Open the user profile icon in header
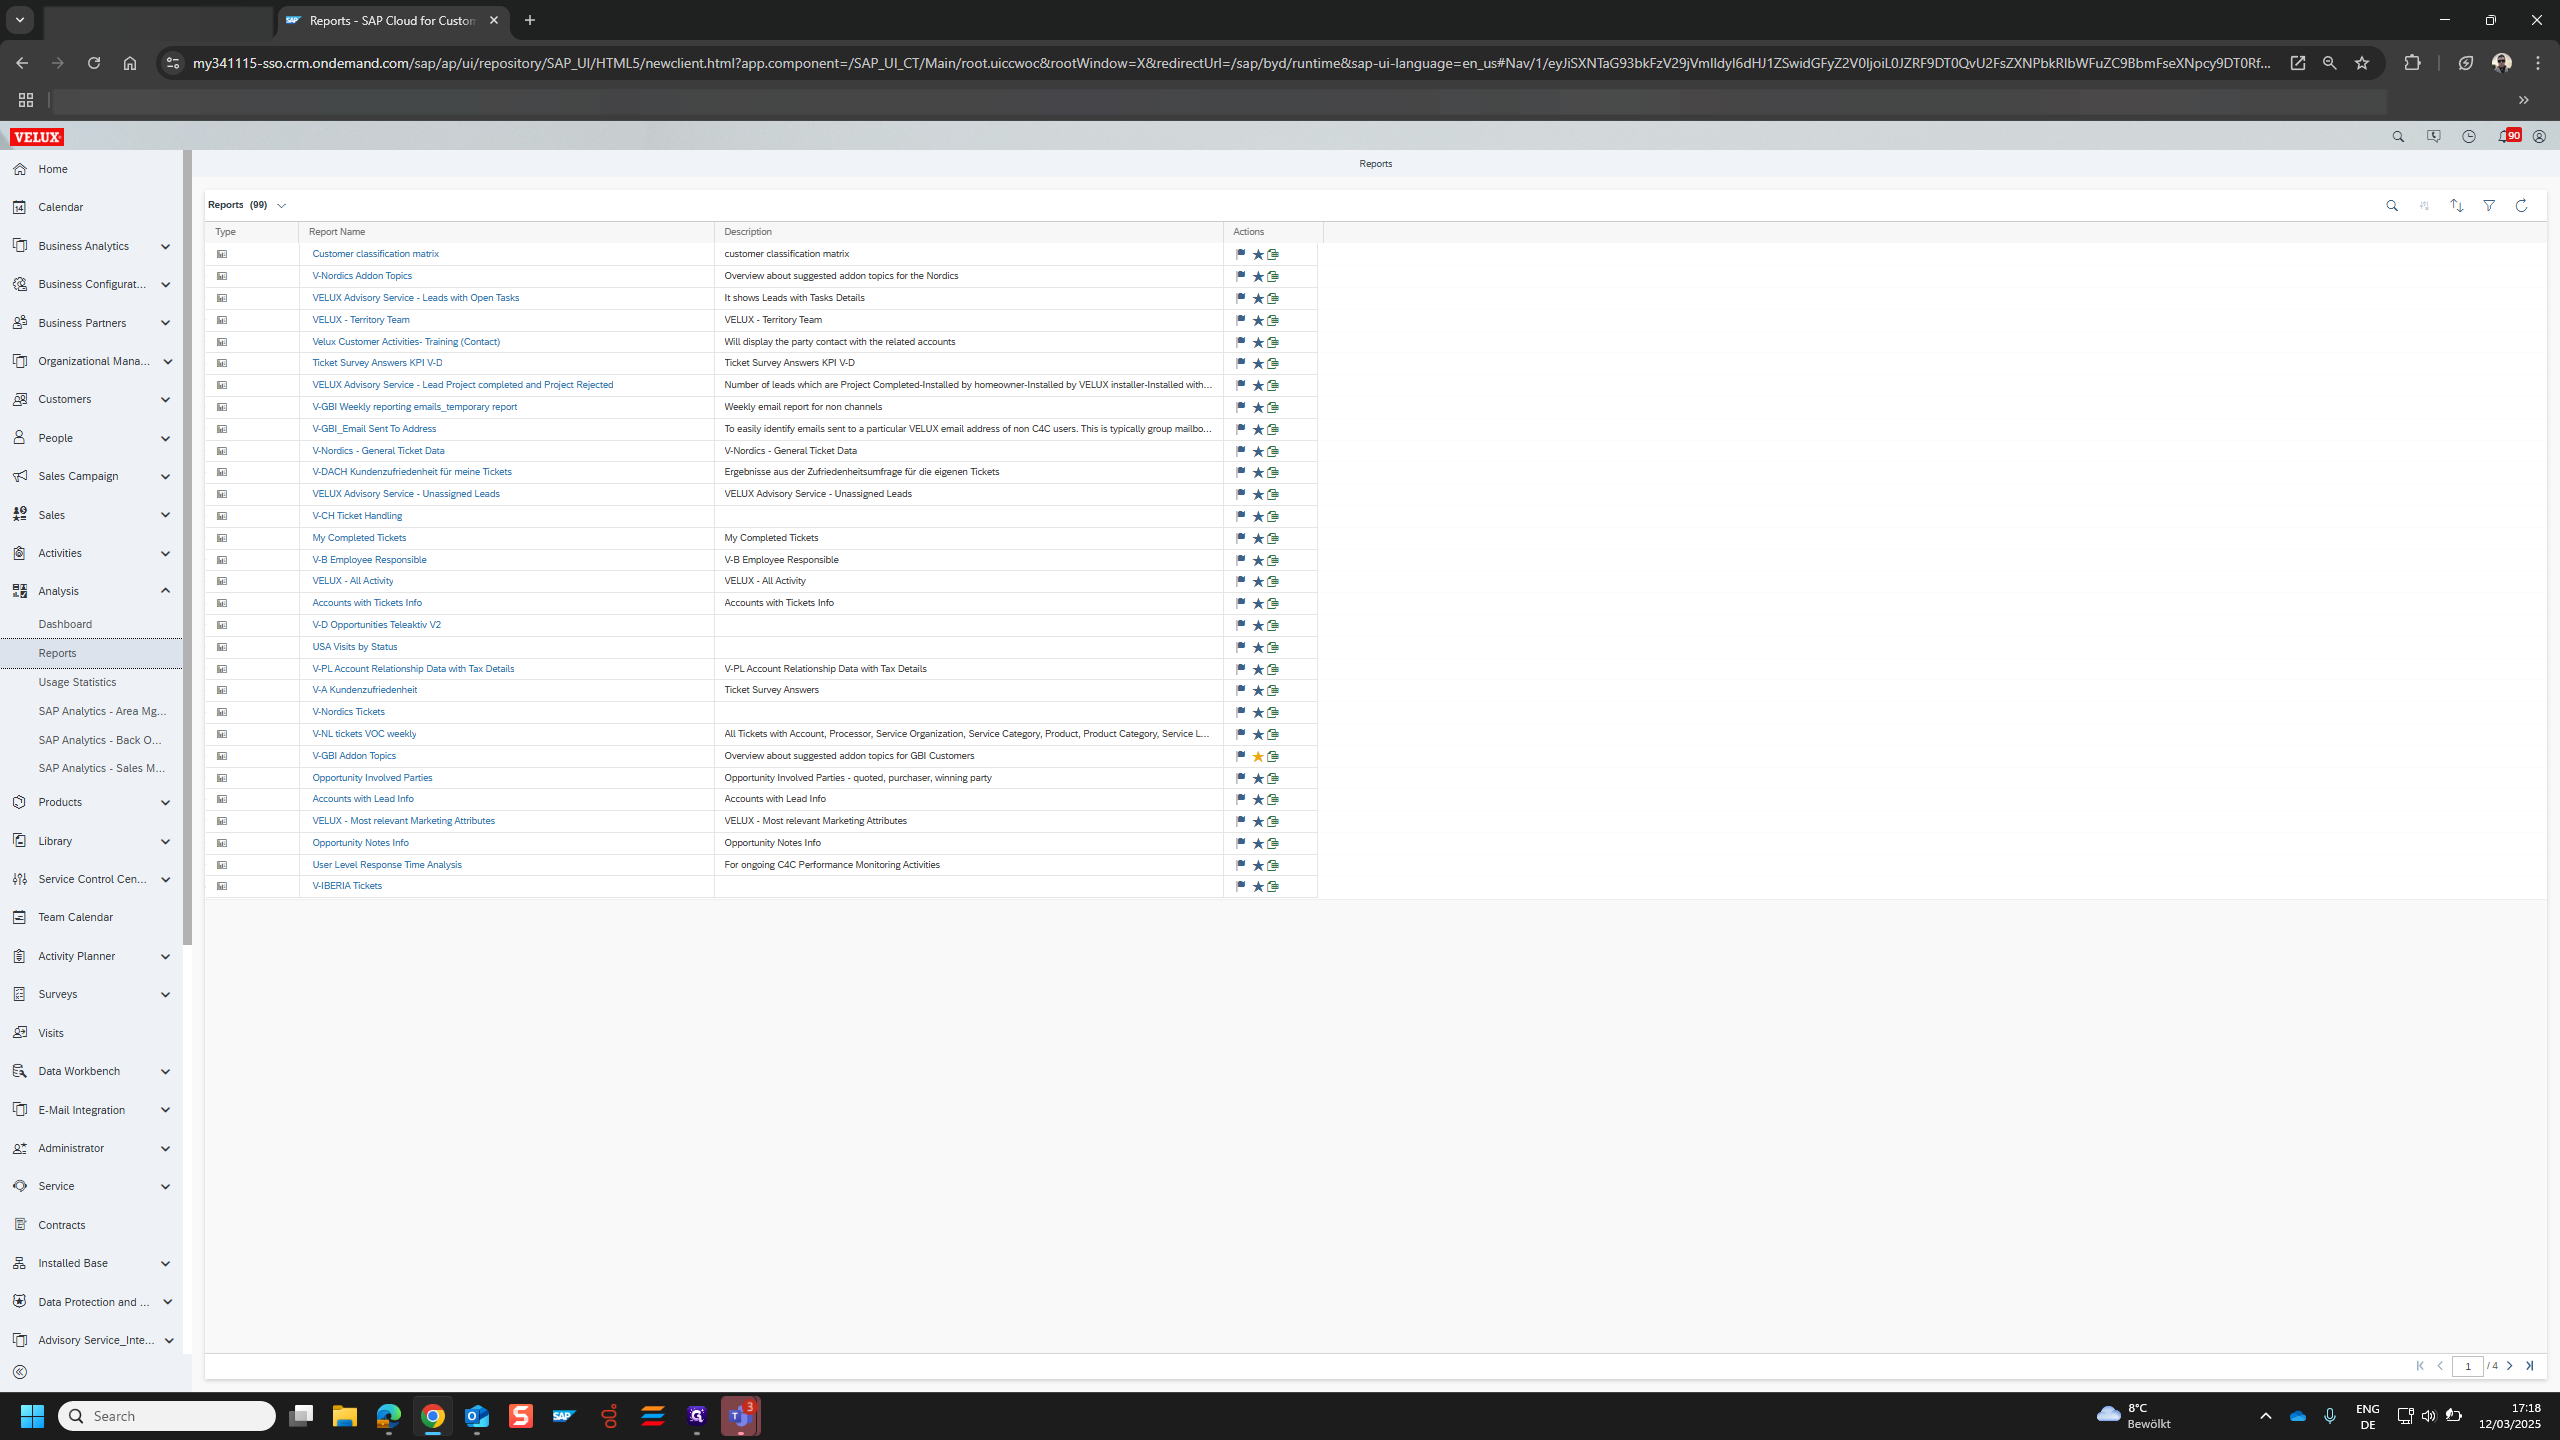Image resolution: width=2560 pixels, height=1440 pixels. tap(2539, 136)
